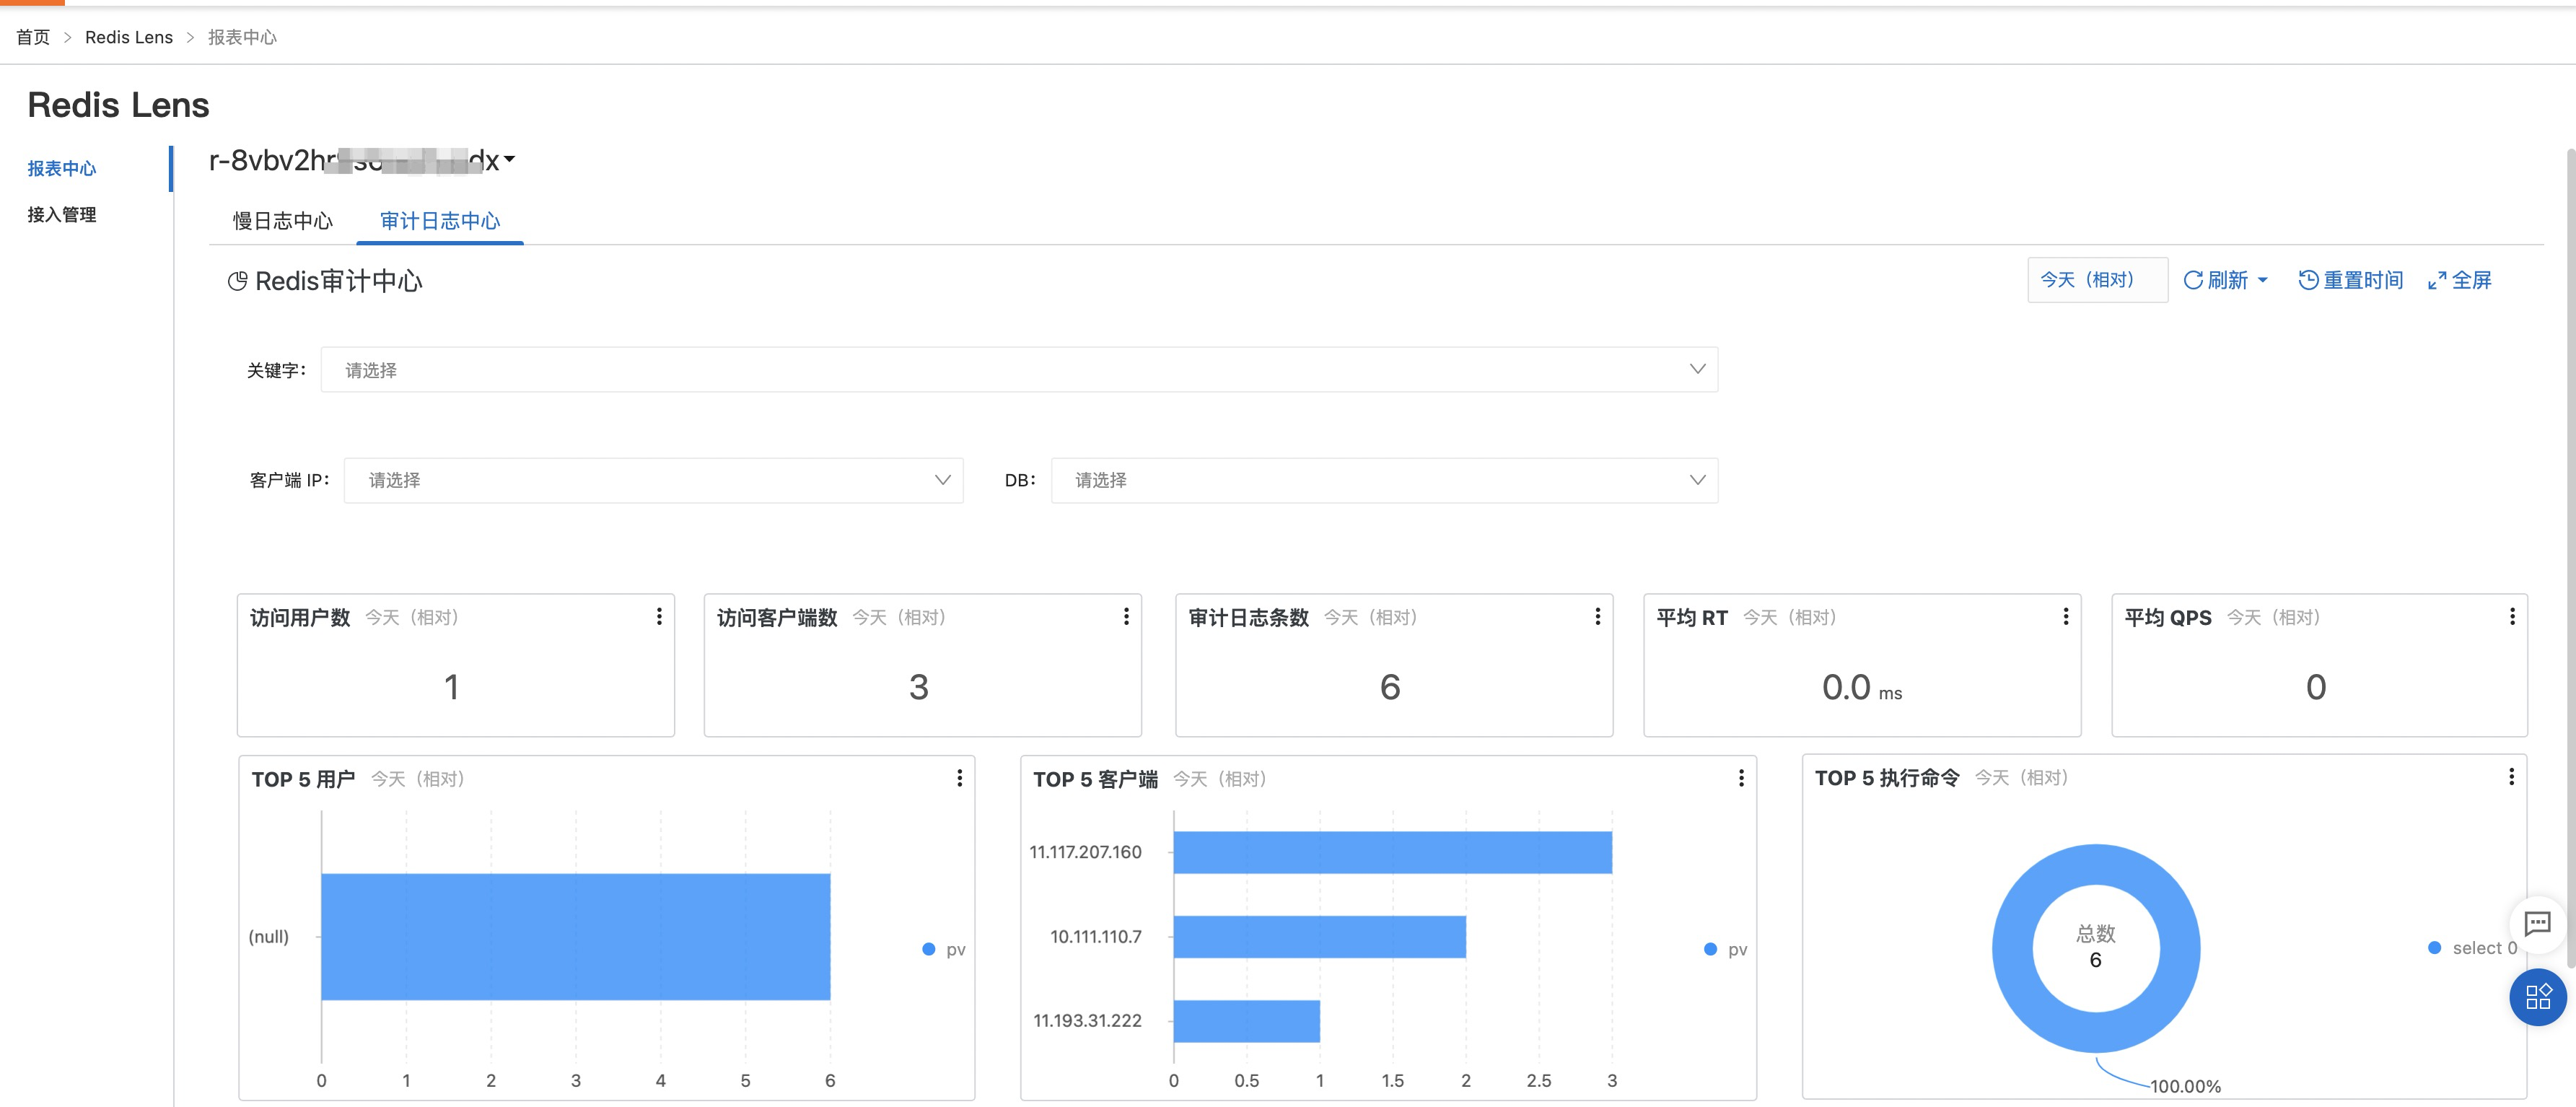Click the (null) axis label
The image size is (2576, 1107).
(x=268, y=937)
